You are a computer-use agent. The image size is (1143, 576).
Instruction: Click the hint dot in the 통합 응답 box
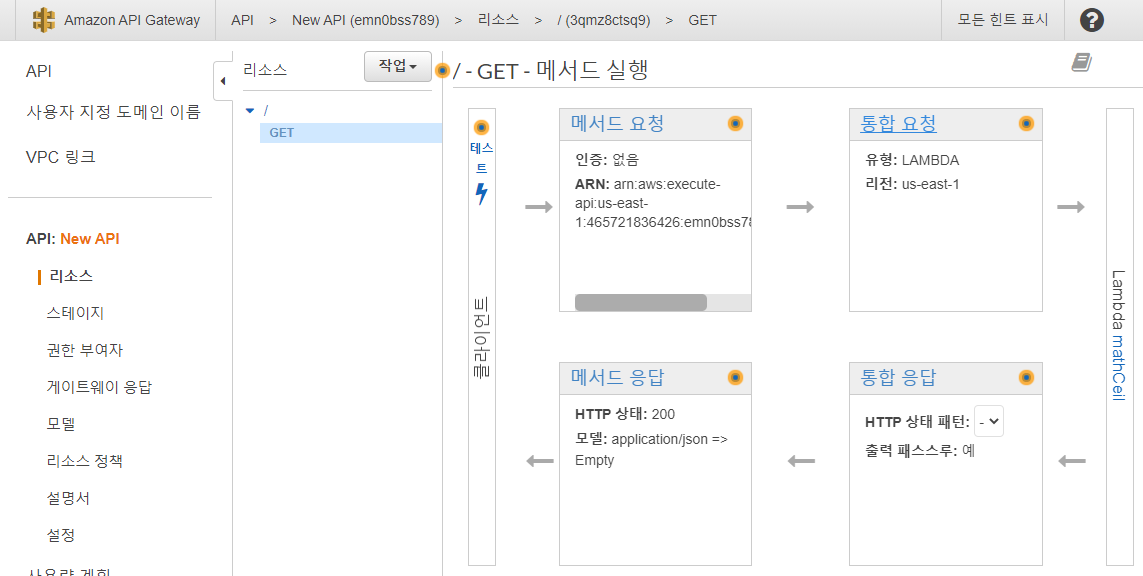1026,378
